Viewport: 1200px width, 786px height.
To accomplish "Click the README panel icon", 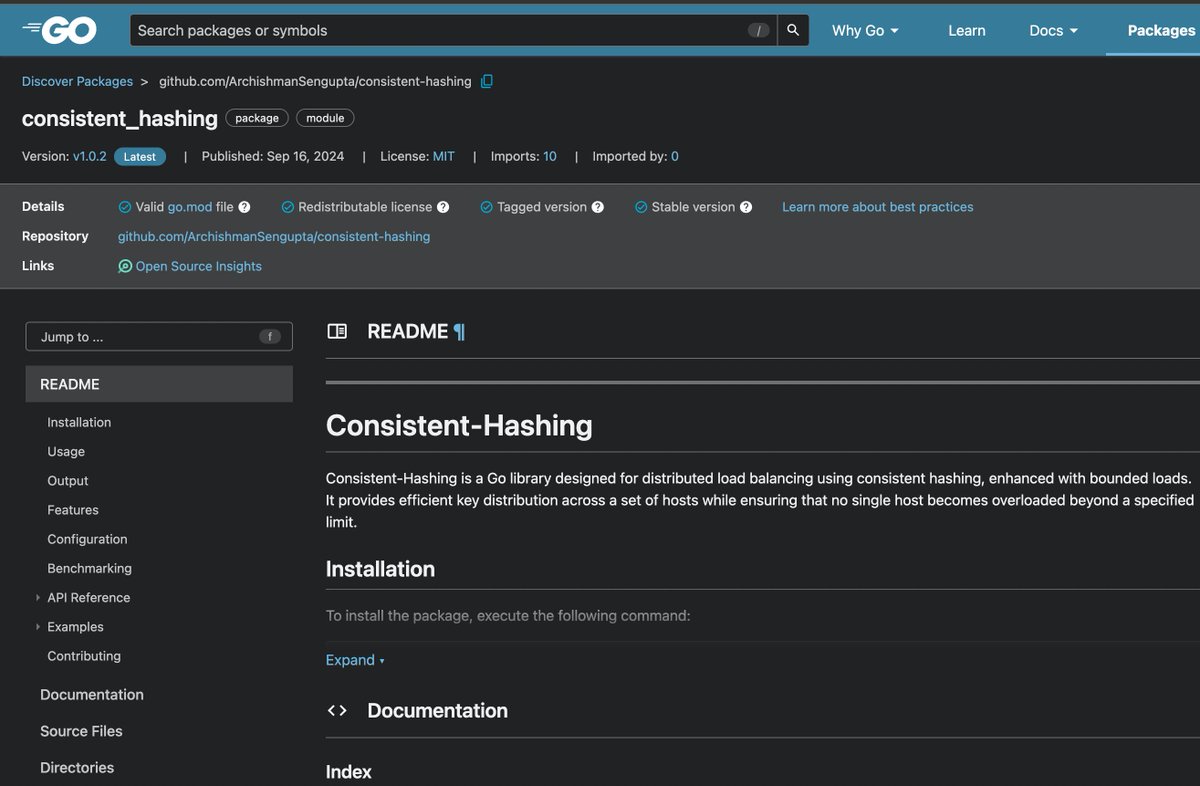I will point(337,330).
